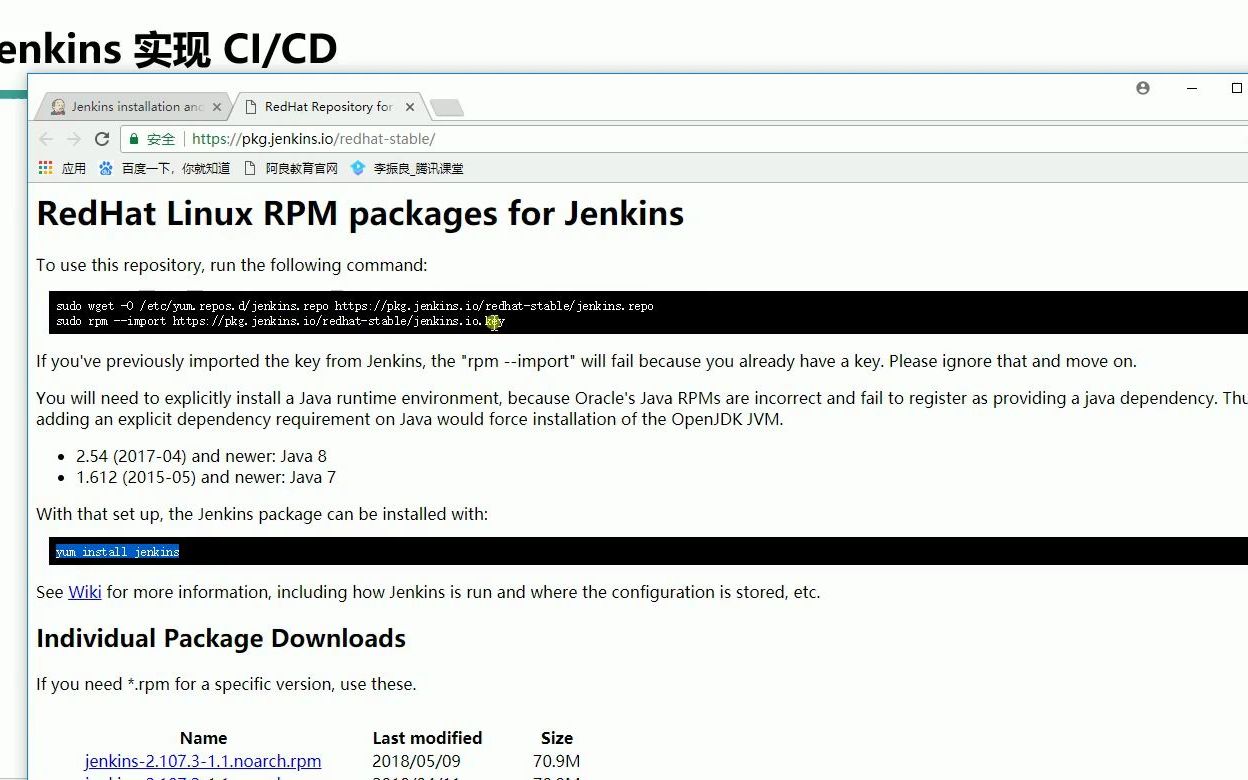Click the Jenkins favicon on the first tab
This screenshot has width=1248, height=780.
tap(58, 106)
